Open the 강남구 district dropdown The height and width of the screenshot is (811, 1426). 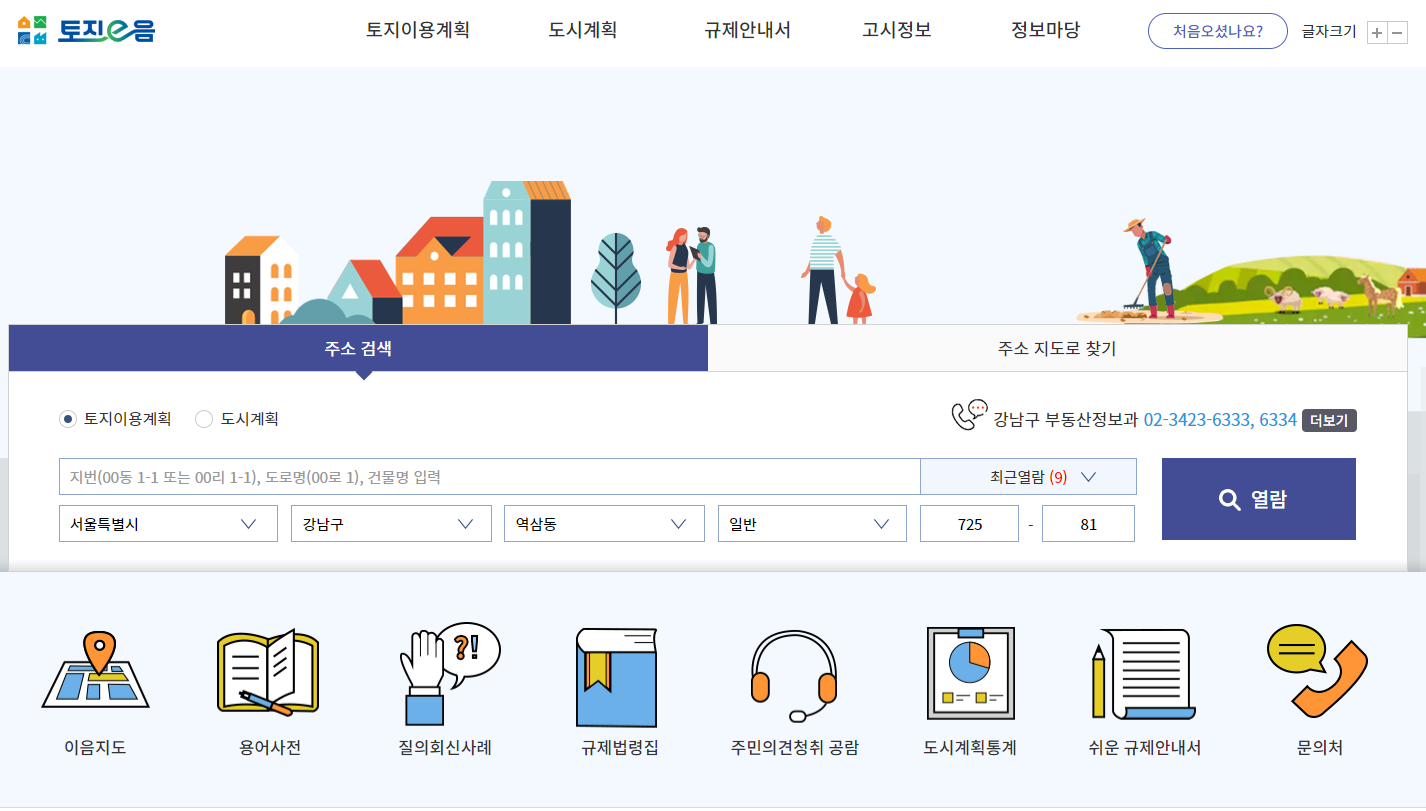[x=391, y=524]
